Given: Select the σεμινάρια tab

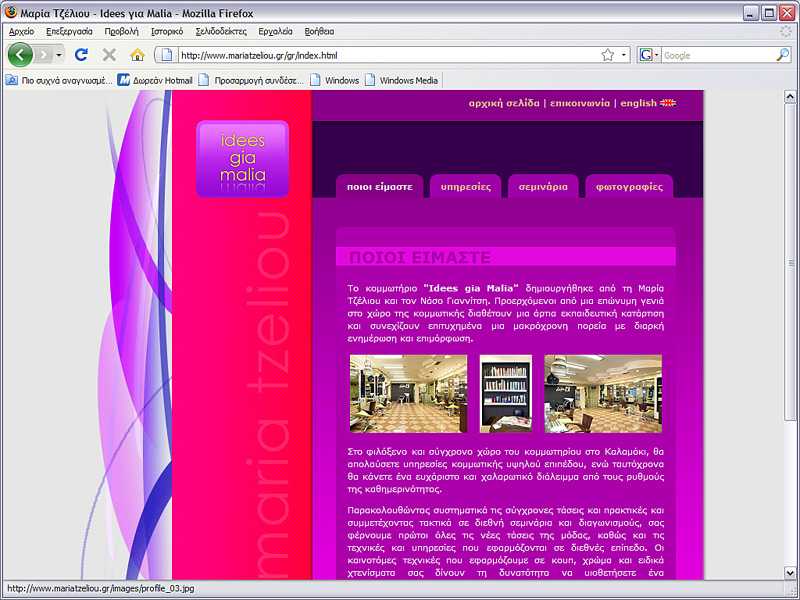Looking at the screenshot, I should click(543, 187).
